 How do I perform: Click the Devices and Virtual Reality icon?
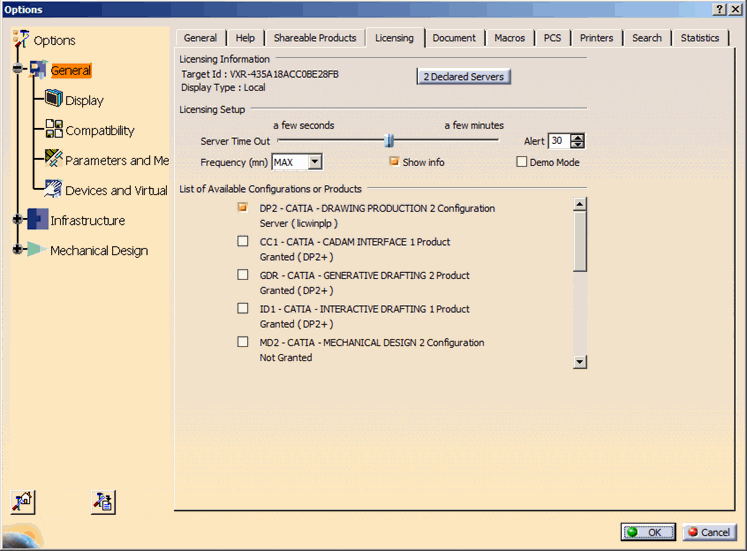click(53, 190)
